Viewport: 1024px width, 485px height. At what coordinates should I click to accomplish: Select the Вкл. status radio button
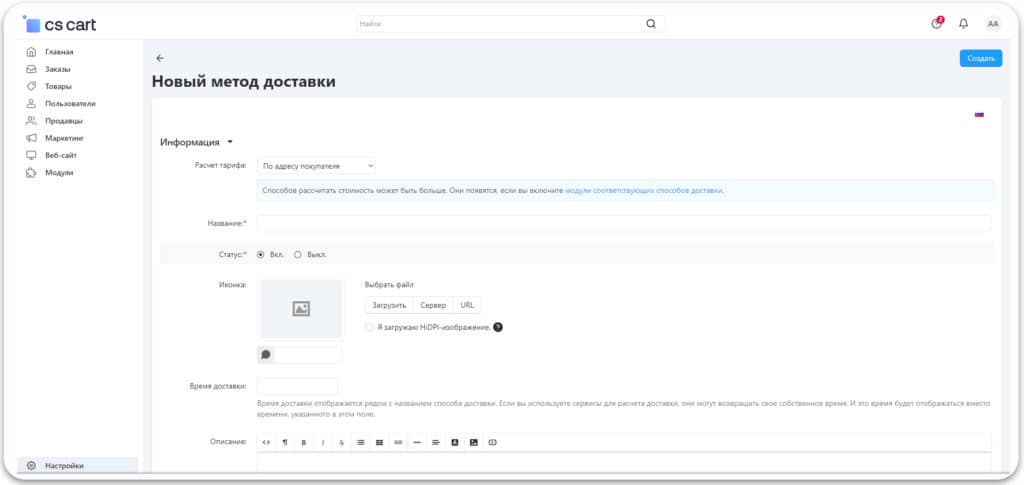point(261,254)
